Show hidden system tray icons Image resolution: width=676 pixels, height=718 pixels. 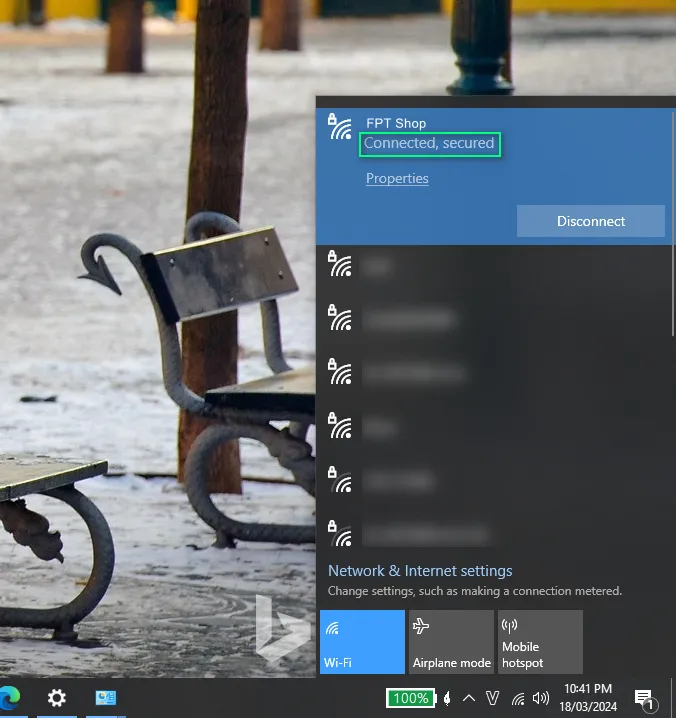pyautogui.click(x=468, y=698)
